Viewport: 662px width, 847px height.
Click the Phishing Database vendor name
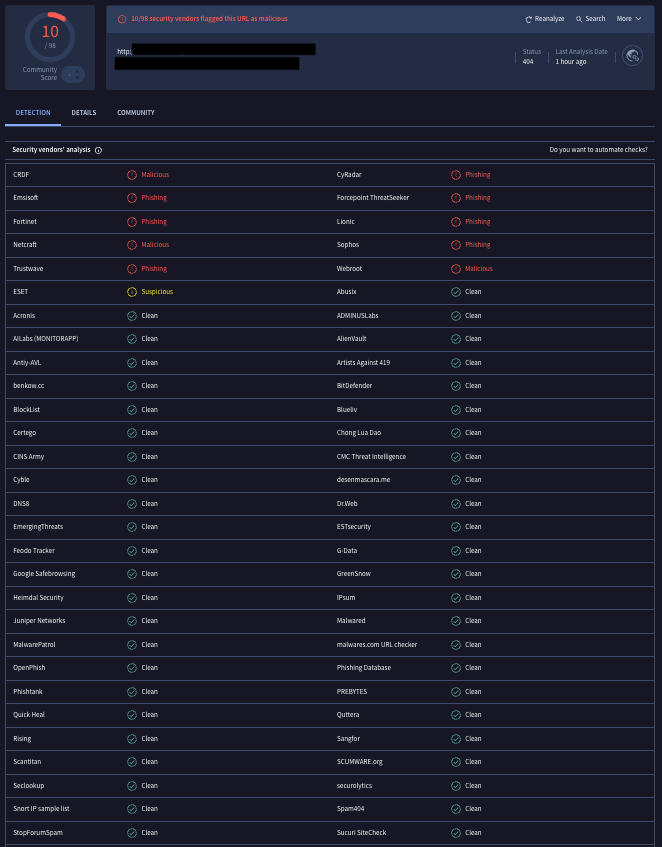[x=364, y=668]
